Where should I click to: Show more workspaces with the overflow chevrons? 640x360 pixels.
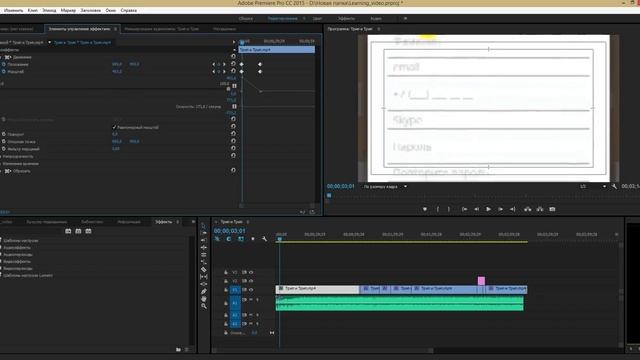[405, 18]
